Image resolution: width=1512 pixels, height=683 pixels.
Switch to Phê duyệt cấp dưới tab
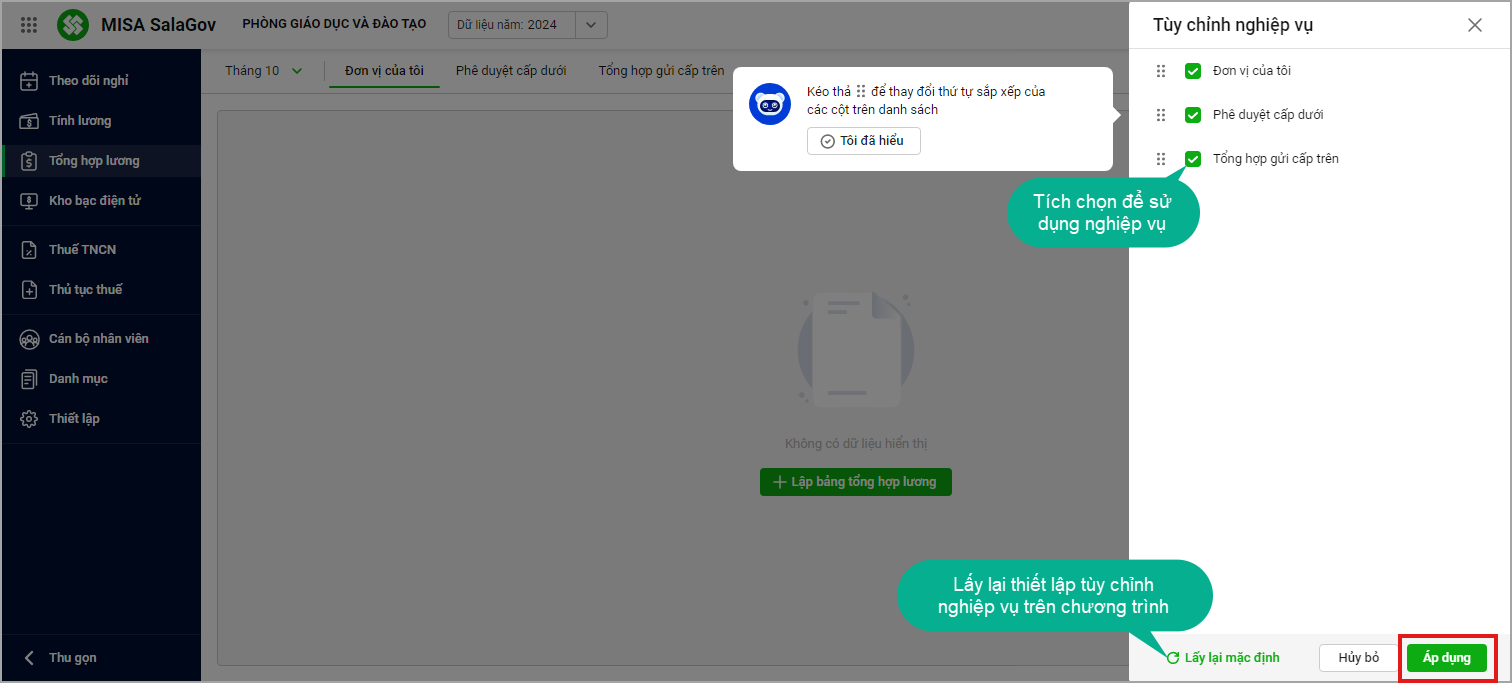510,71
